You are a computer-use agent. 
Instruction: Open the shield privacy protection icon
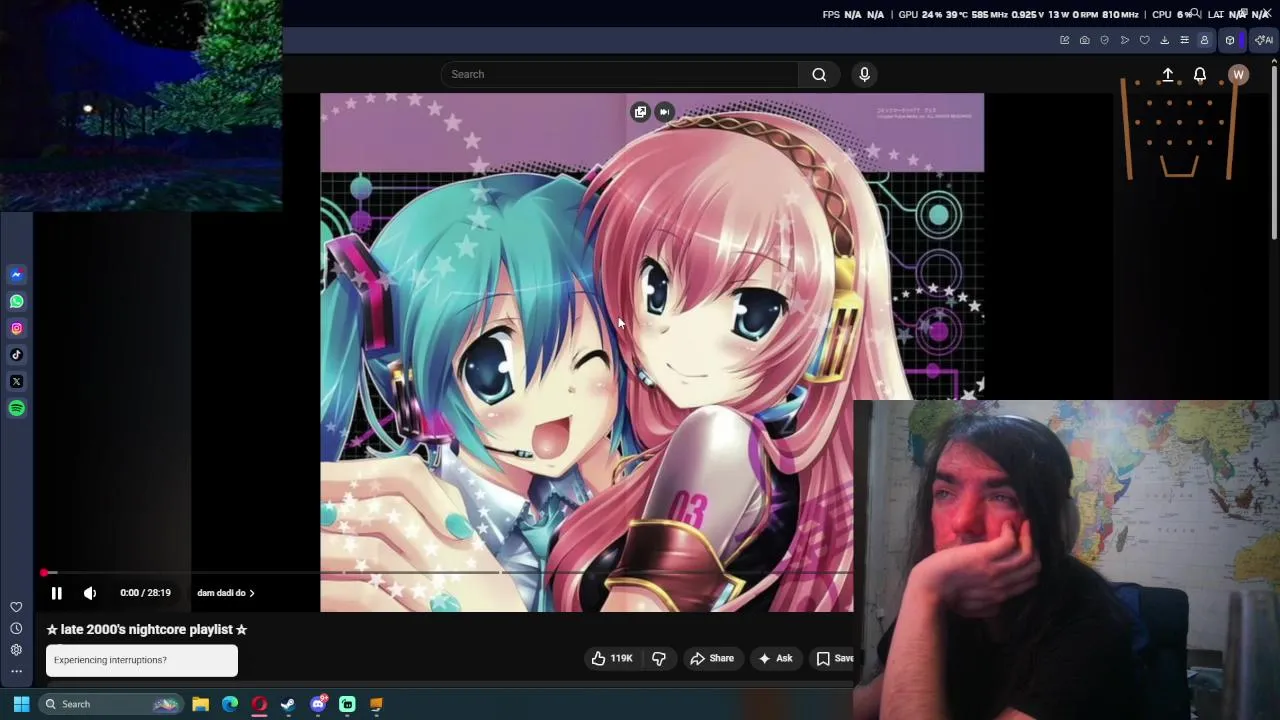point(1104,40)
